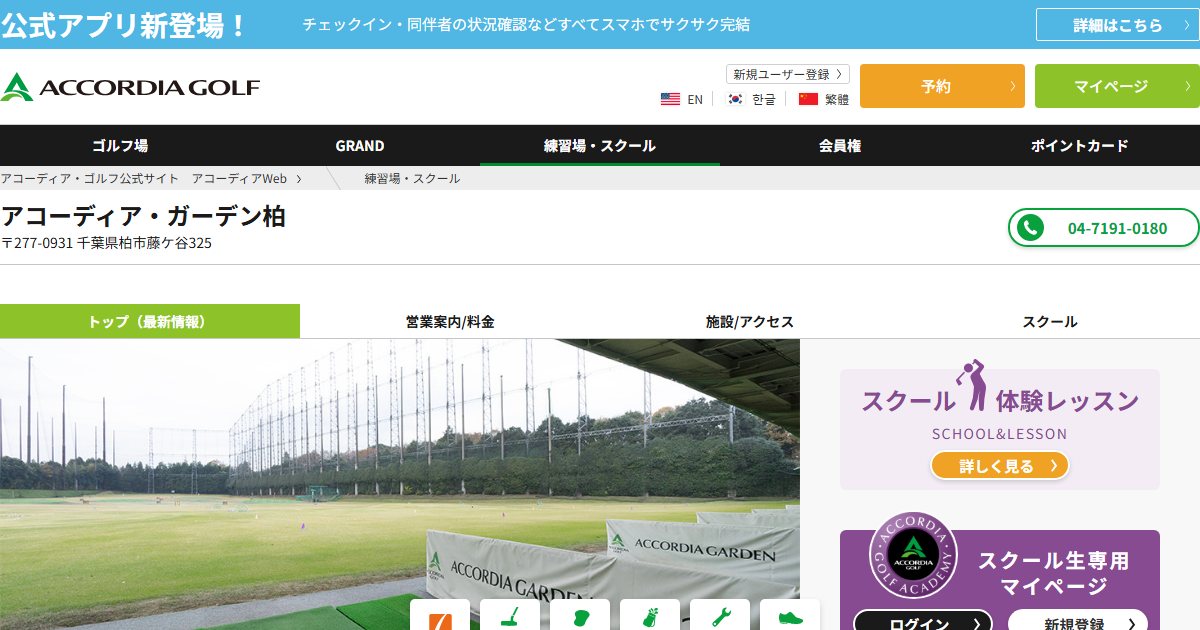Screen dimensions: 1200x630
Task: Click breadcrumb 練習場・スクール
Action: click(x=412, y=178)
